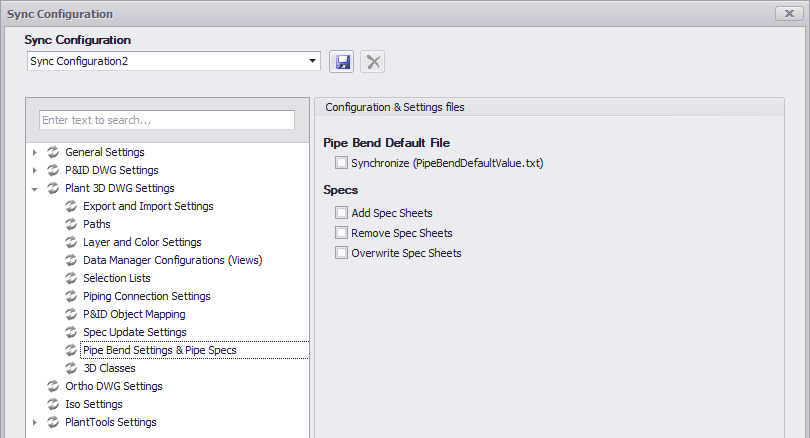
Task: Click sync icon beside Selection Lists
Action: click(71, 278)
